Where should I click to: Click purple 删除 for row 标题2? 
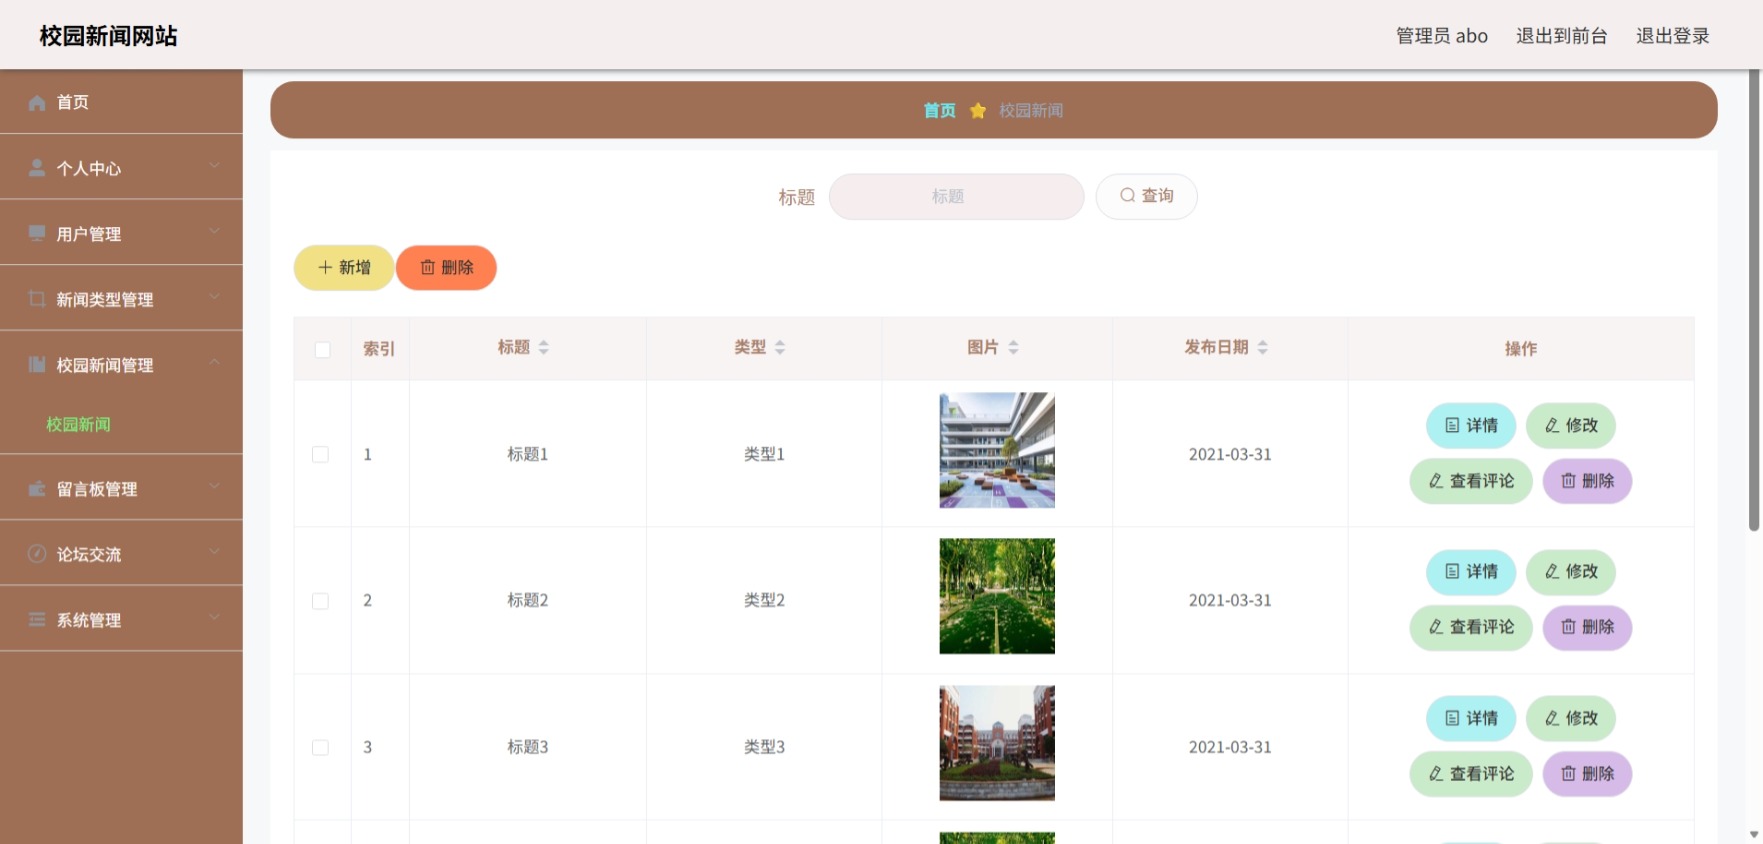click(x=1588, y=627)
